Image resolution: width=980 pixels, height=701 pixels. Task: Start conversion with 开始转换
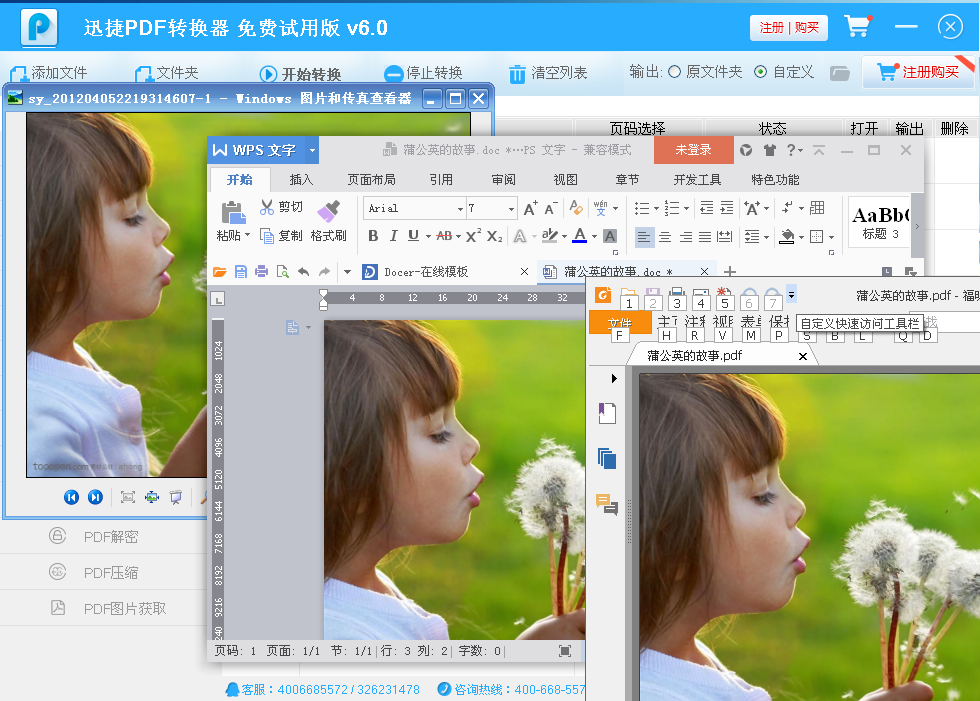[x=301, y=74]
